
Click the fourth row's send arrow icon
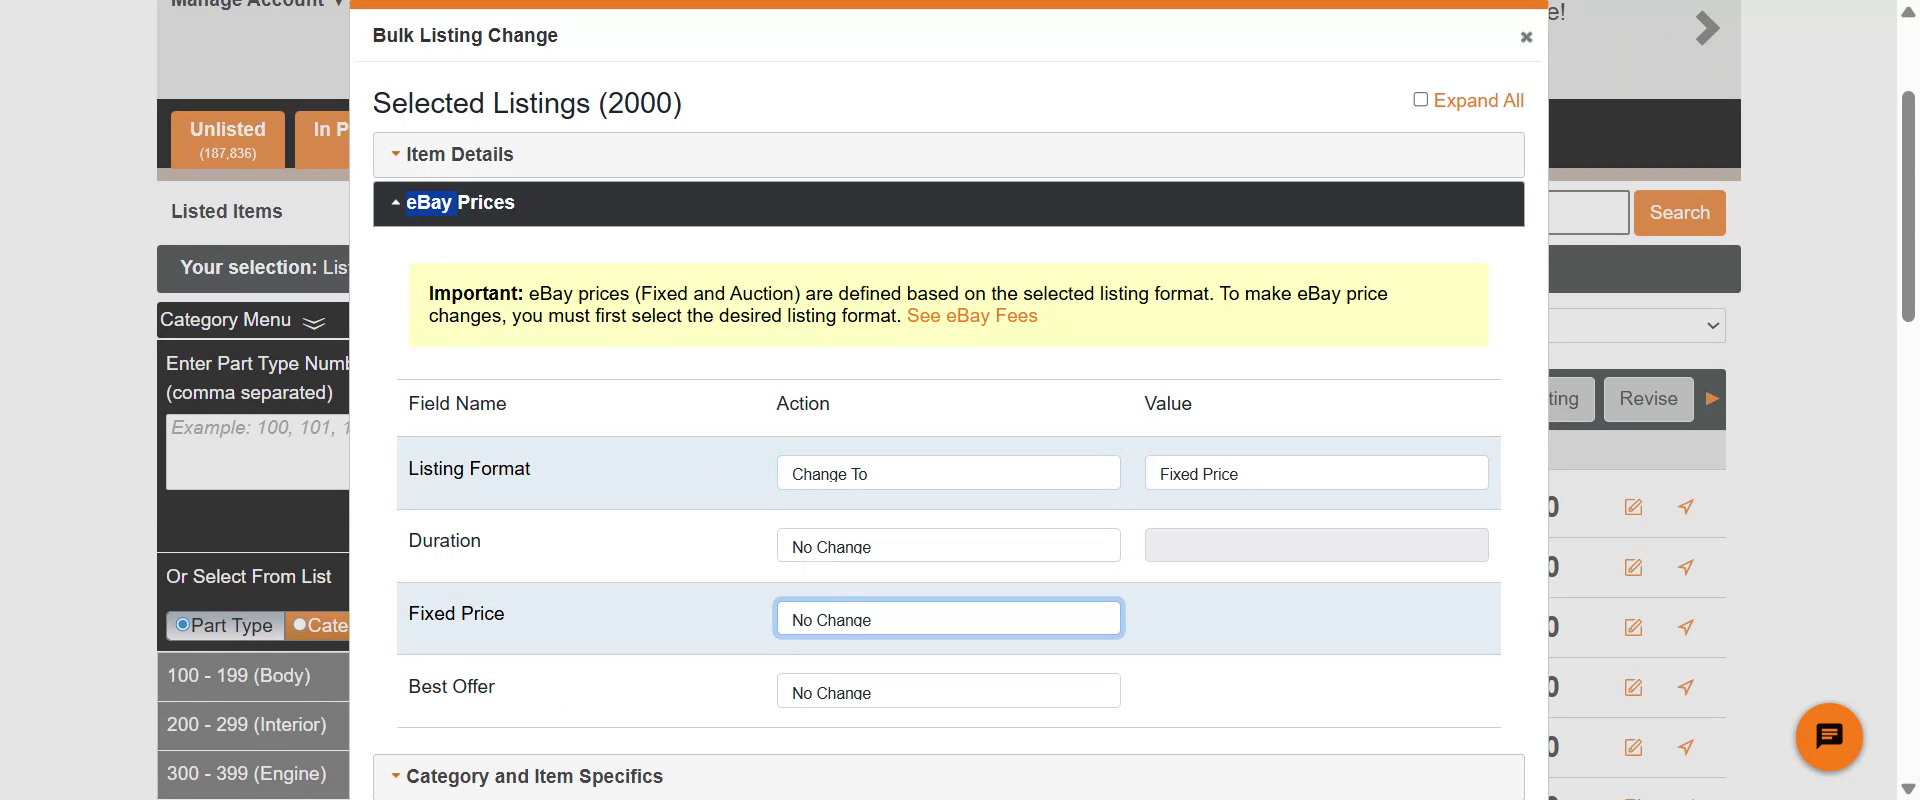1686,687
